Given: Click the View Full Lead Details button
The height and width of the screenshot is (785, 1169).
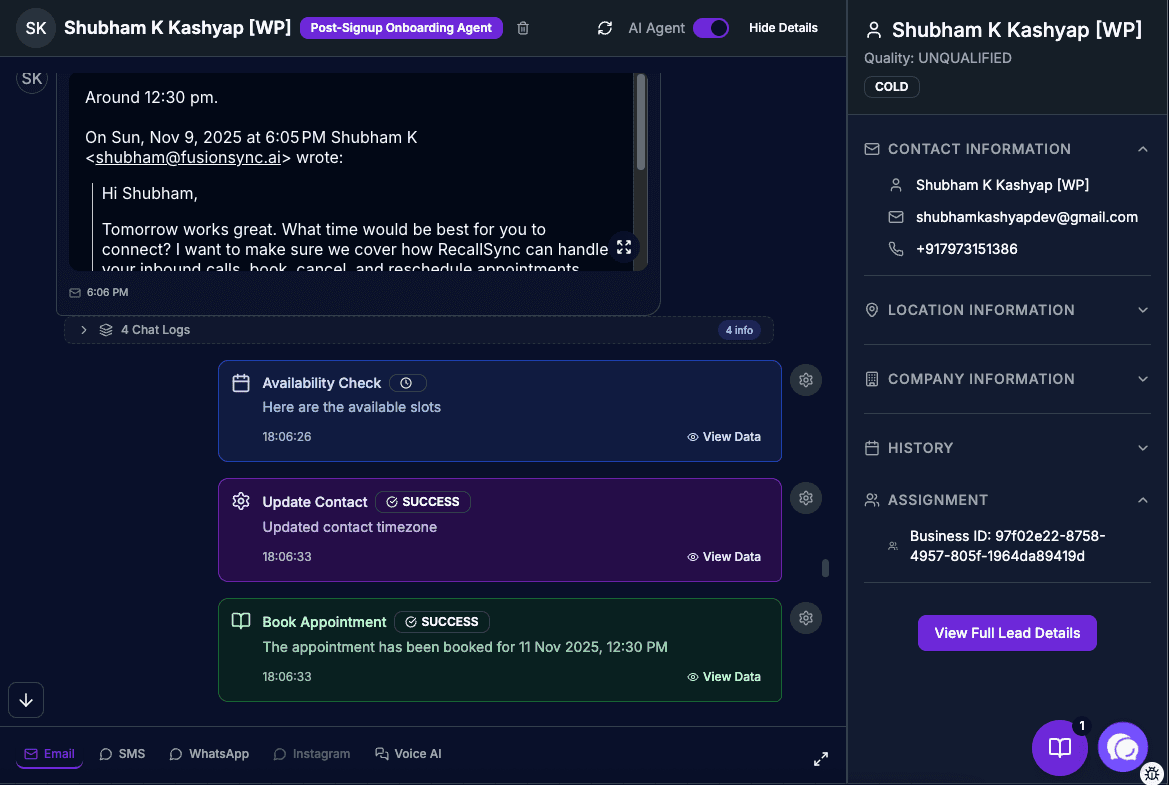Looking at the screenshot, I should click(x=1007, y=633).
